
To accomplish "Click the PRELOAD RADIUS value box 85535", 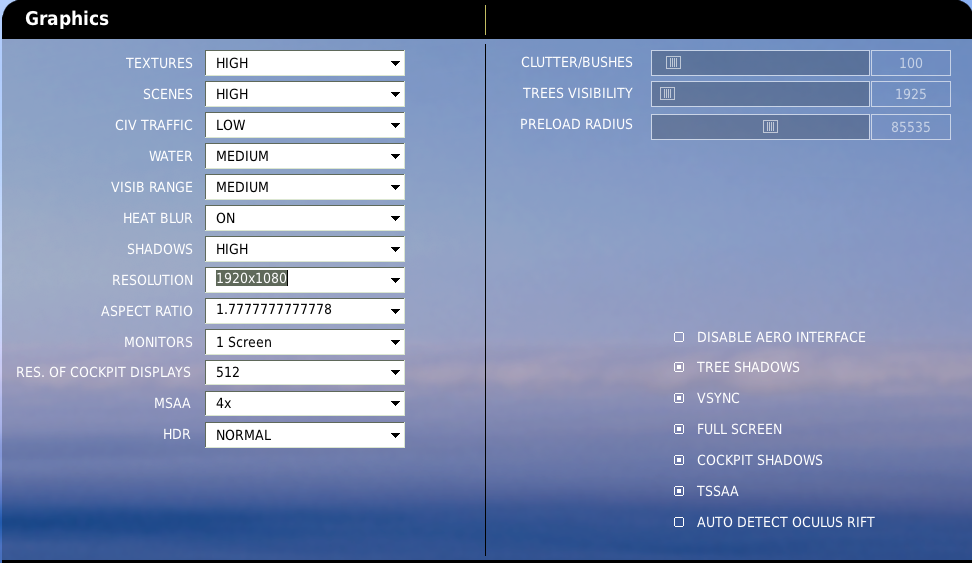I will [911, 127].
